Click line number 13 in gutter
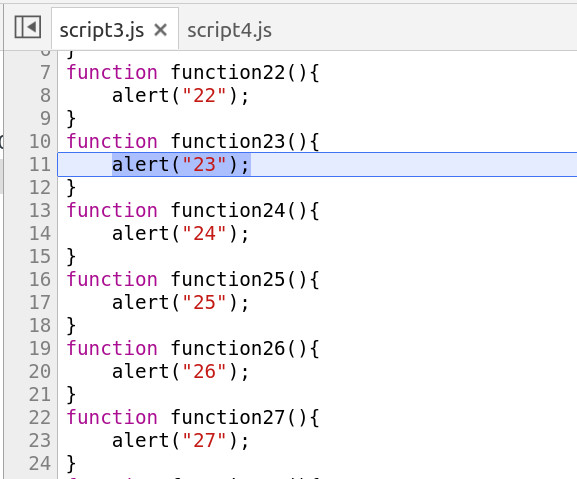This screenshot has height=479, width=577. (40, 210)
